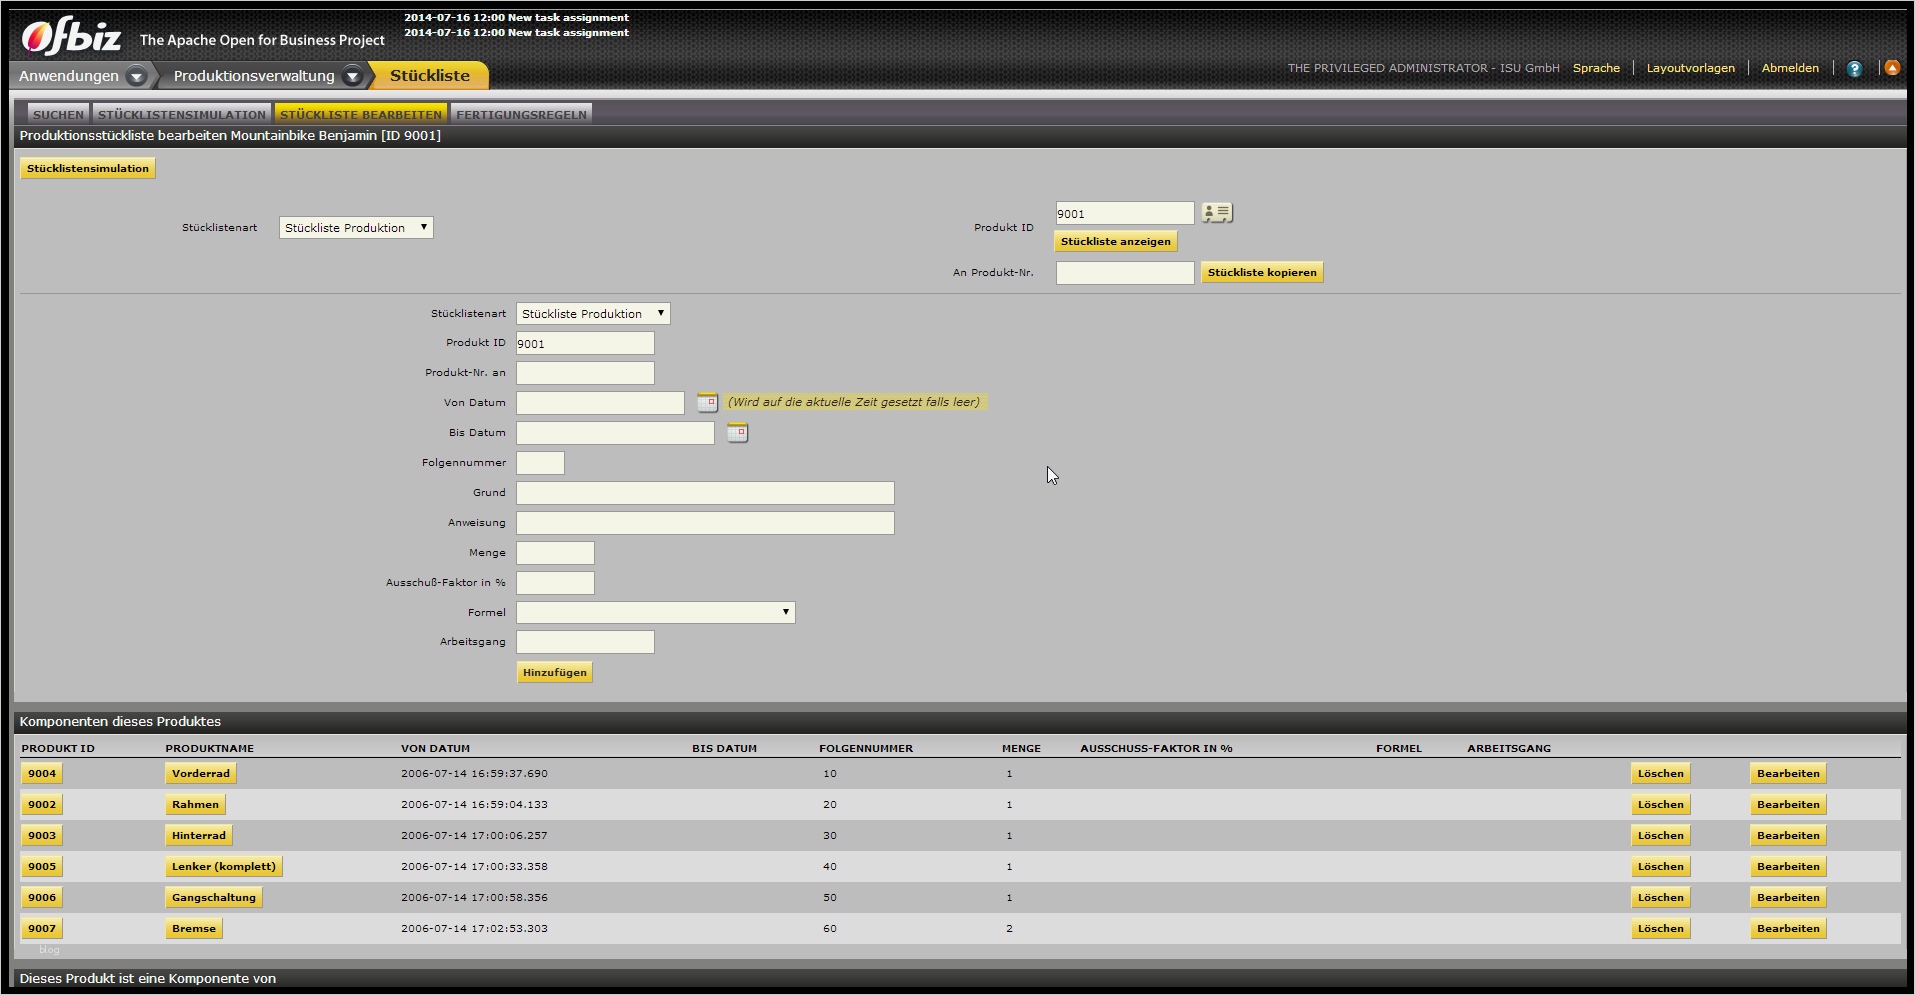The image size is (1915, 995).
Task: Open product ID 9003
Action: coord(42,836)
